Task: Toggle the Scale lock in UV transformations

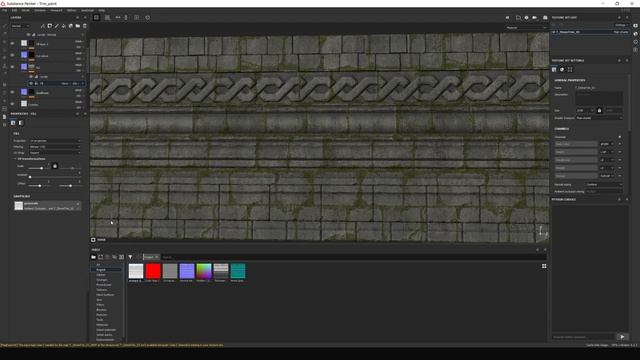Action: 55,166
